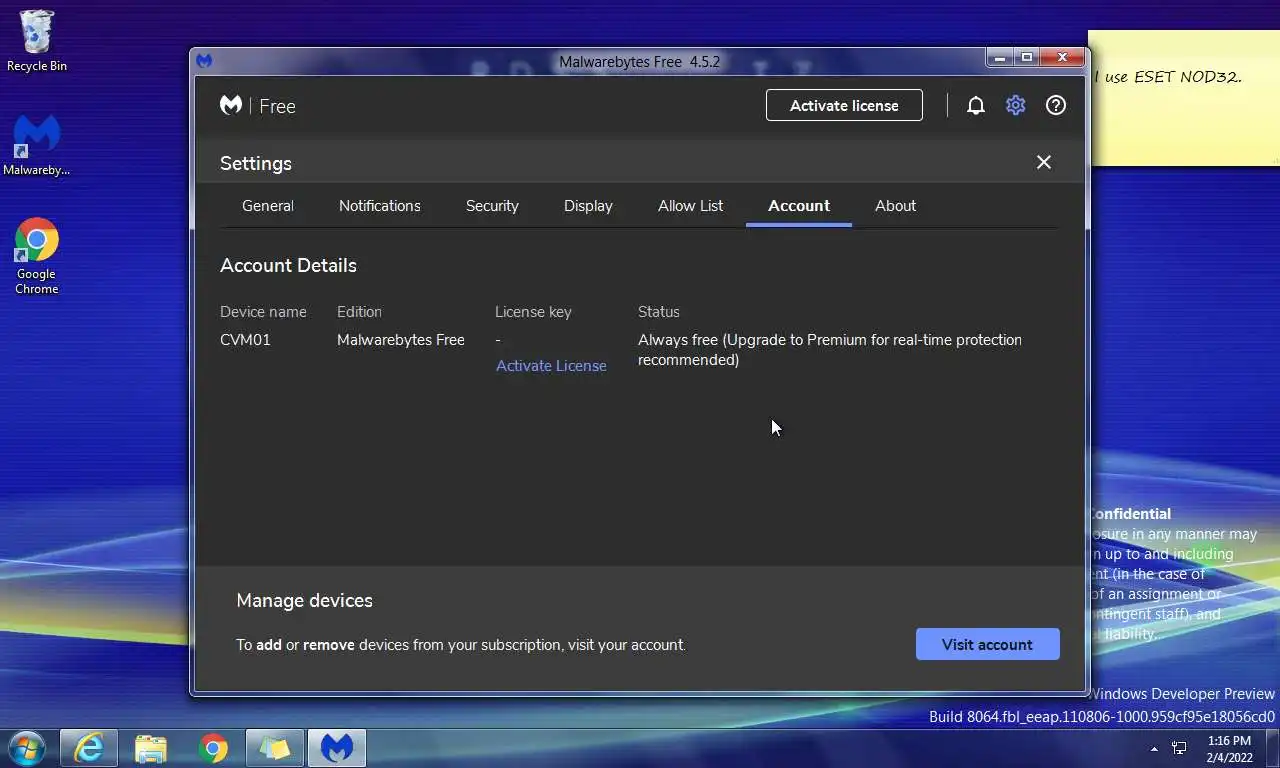This screenshot has width=1280, height=768.
Task: Open the Recycle Bin desktop icon
Action: [x=37, y=41]
